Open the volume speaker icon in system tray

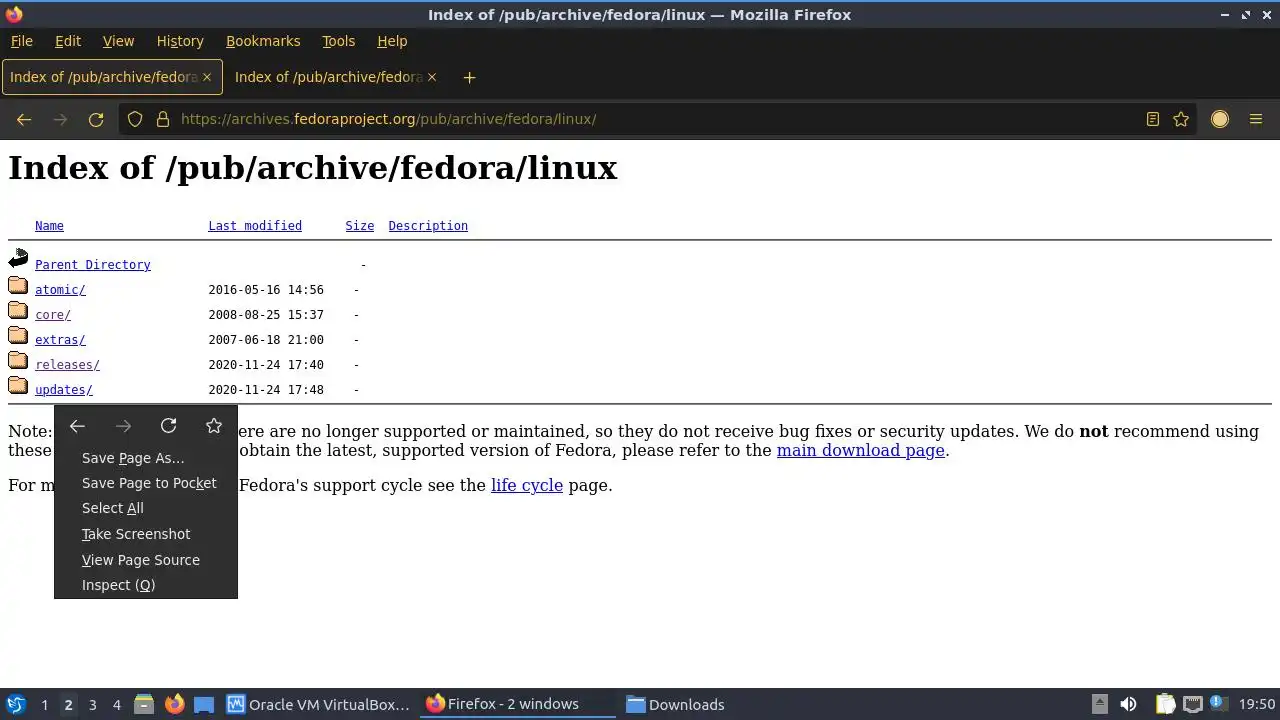click(x=1128, y=704)
